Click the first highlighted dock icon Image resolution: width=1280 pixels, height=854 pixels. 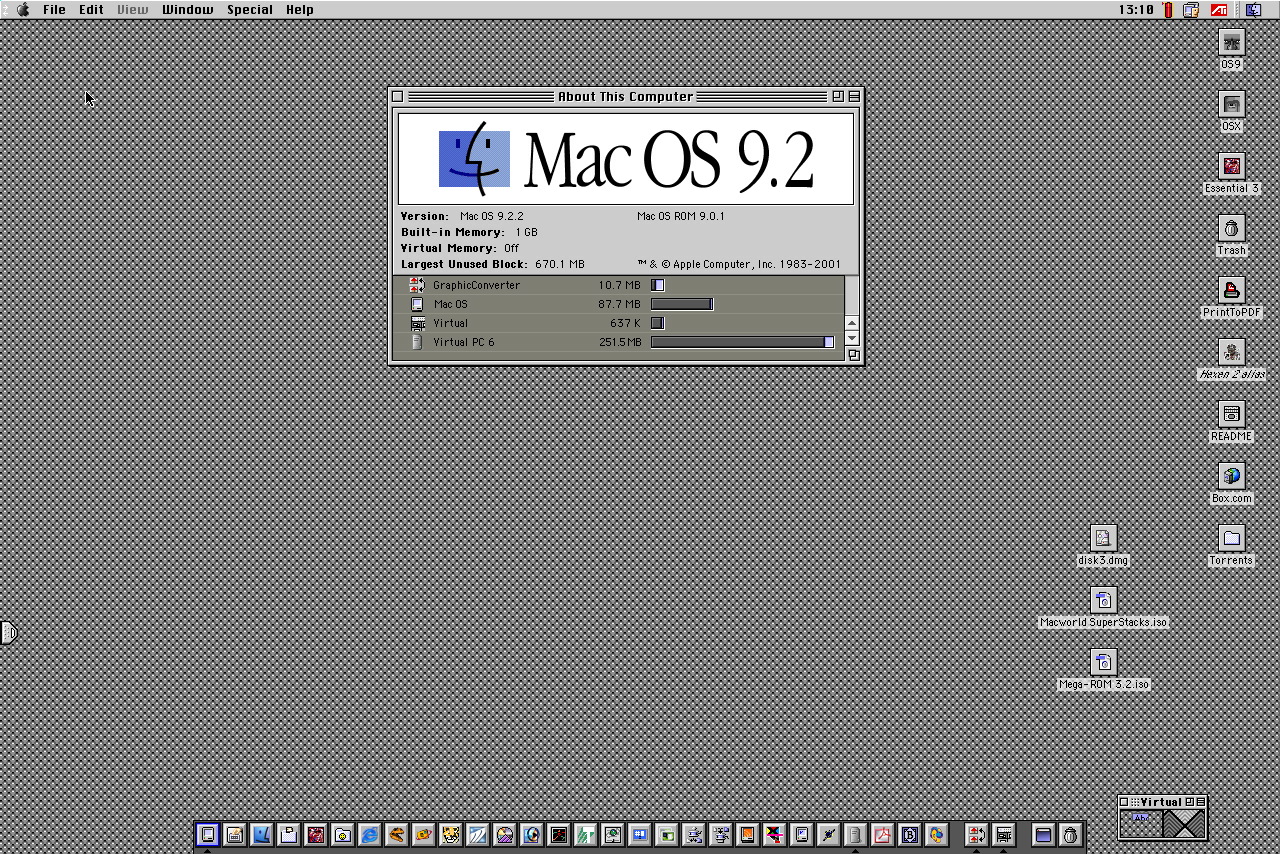coord(207,834)
